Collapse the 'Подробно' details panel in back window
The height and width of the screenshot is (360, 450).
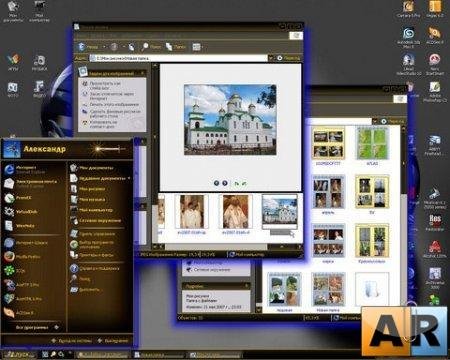pos(246,286)
